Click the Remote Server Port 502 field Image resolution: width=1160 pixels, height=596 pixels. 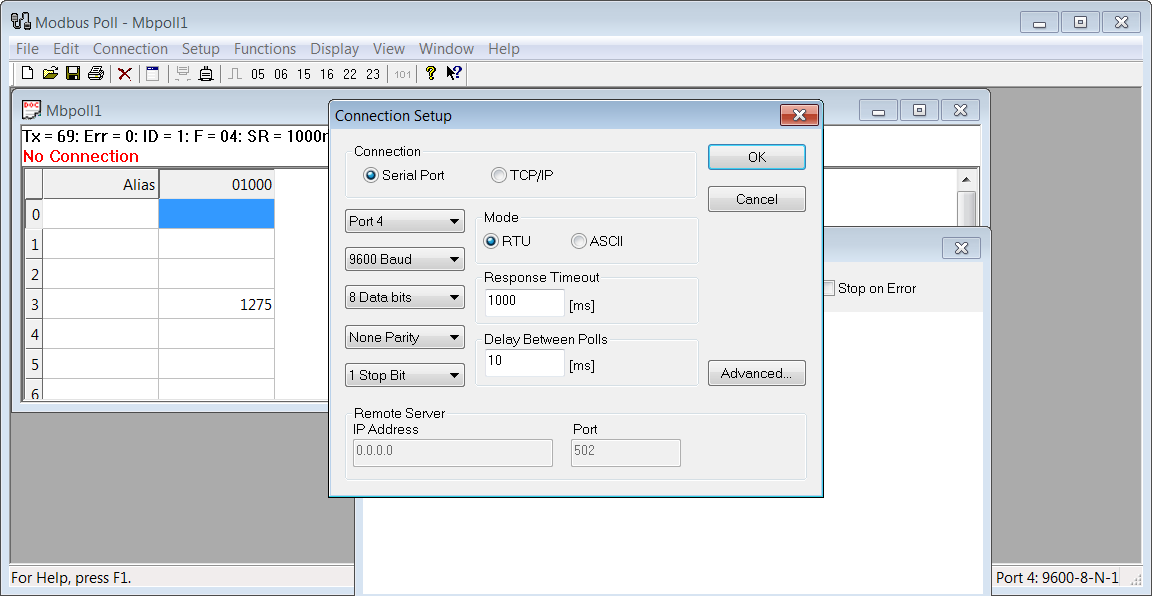(x=626, y=453)
